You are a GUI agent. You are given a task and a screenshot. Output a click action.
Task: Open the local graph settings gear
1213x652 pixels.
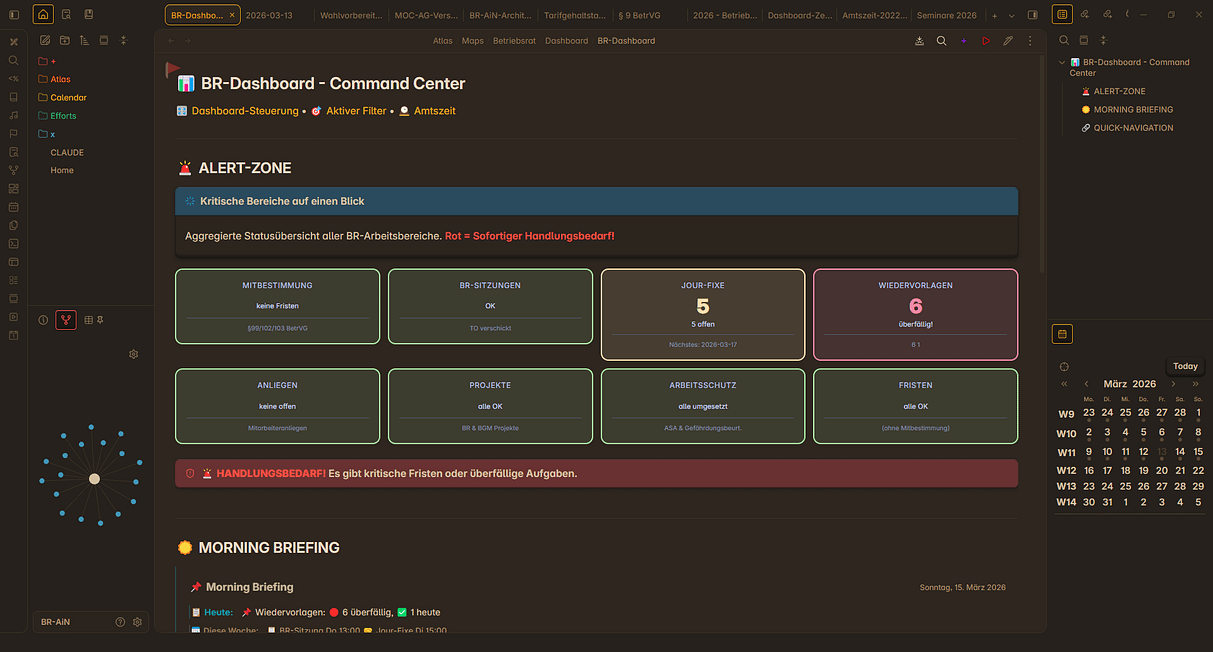point(134,354)
